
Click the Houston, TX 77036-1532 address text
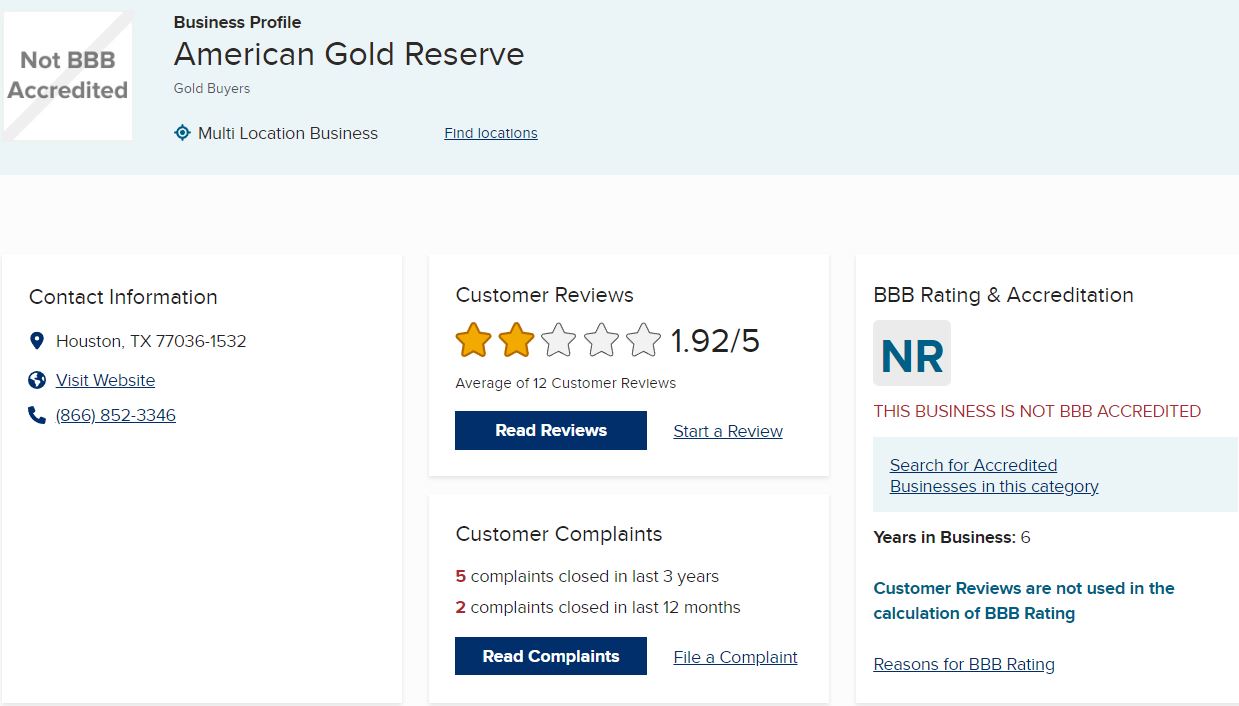click(151, 341)
